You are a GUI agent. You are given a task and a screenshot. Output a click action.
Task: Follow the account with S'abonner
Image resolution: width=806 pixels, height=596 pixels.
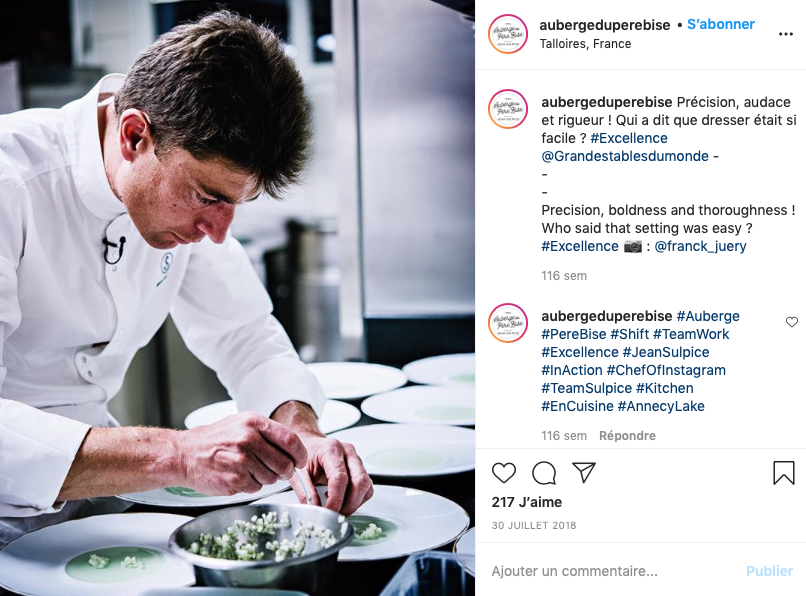(x=721, y=24)
